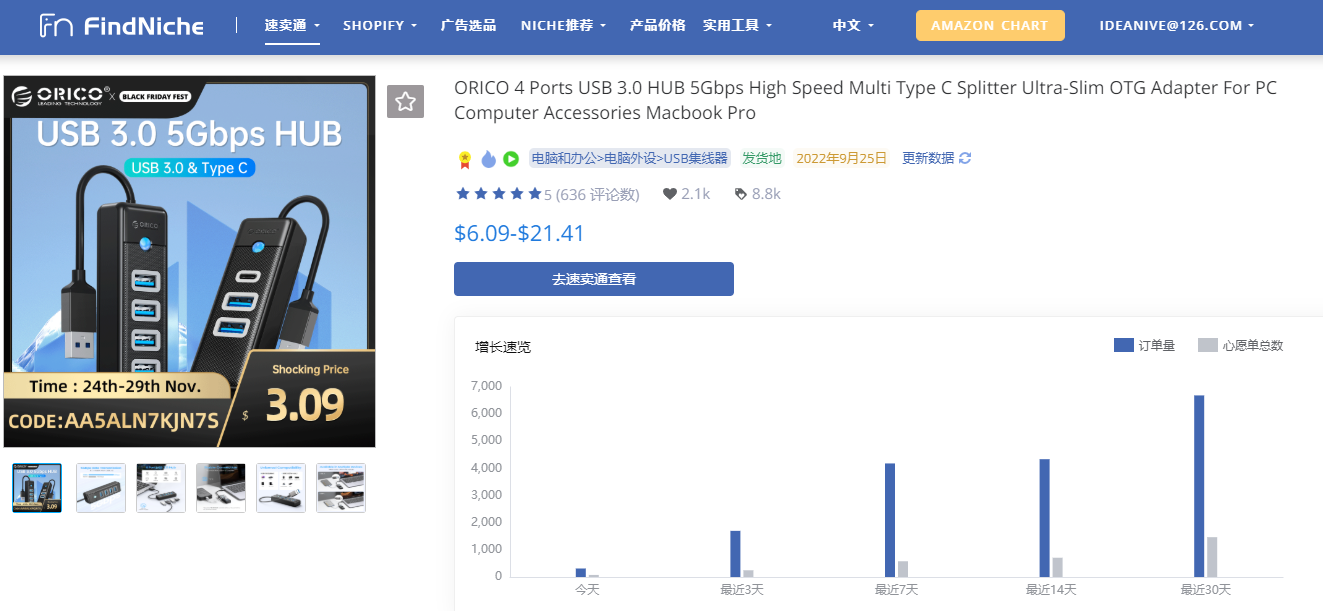Click the $6.09-$21.41 price
Image resolution: width=1323 pixels, height=611 pixels.
(519, 233)
